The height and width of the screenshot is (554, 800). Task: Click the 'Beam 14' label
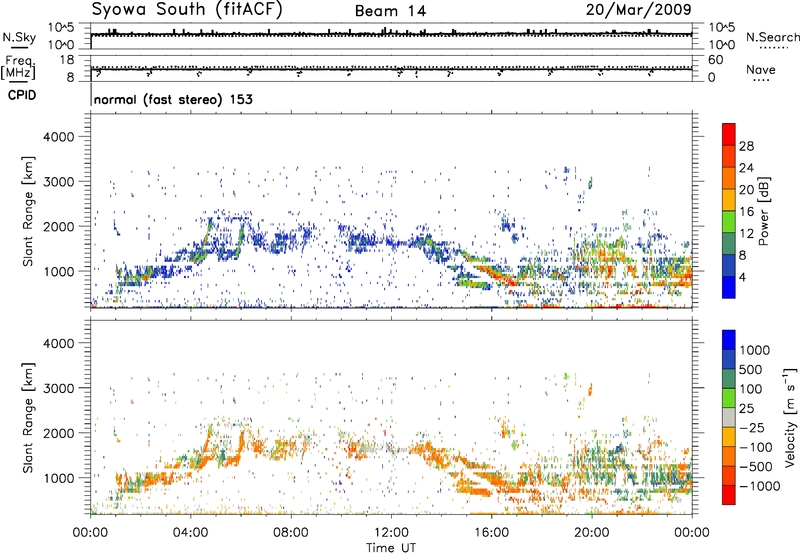(390, 11)
